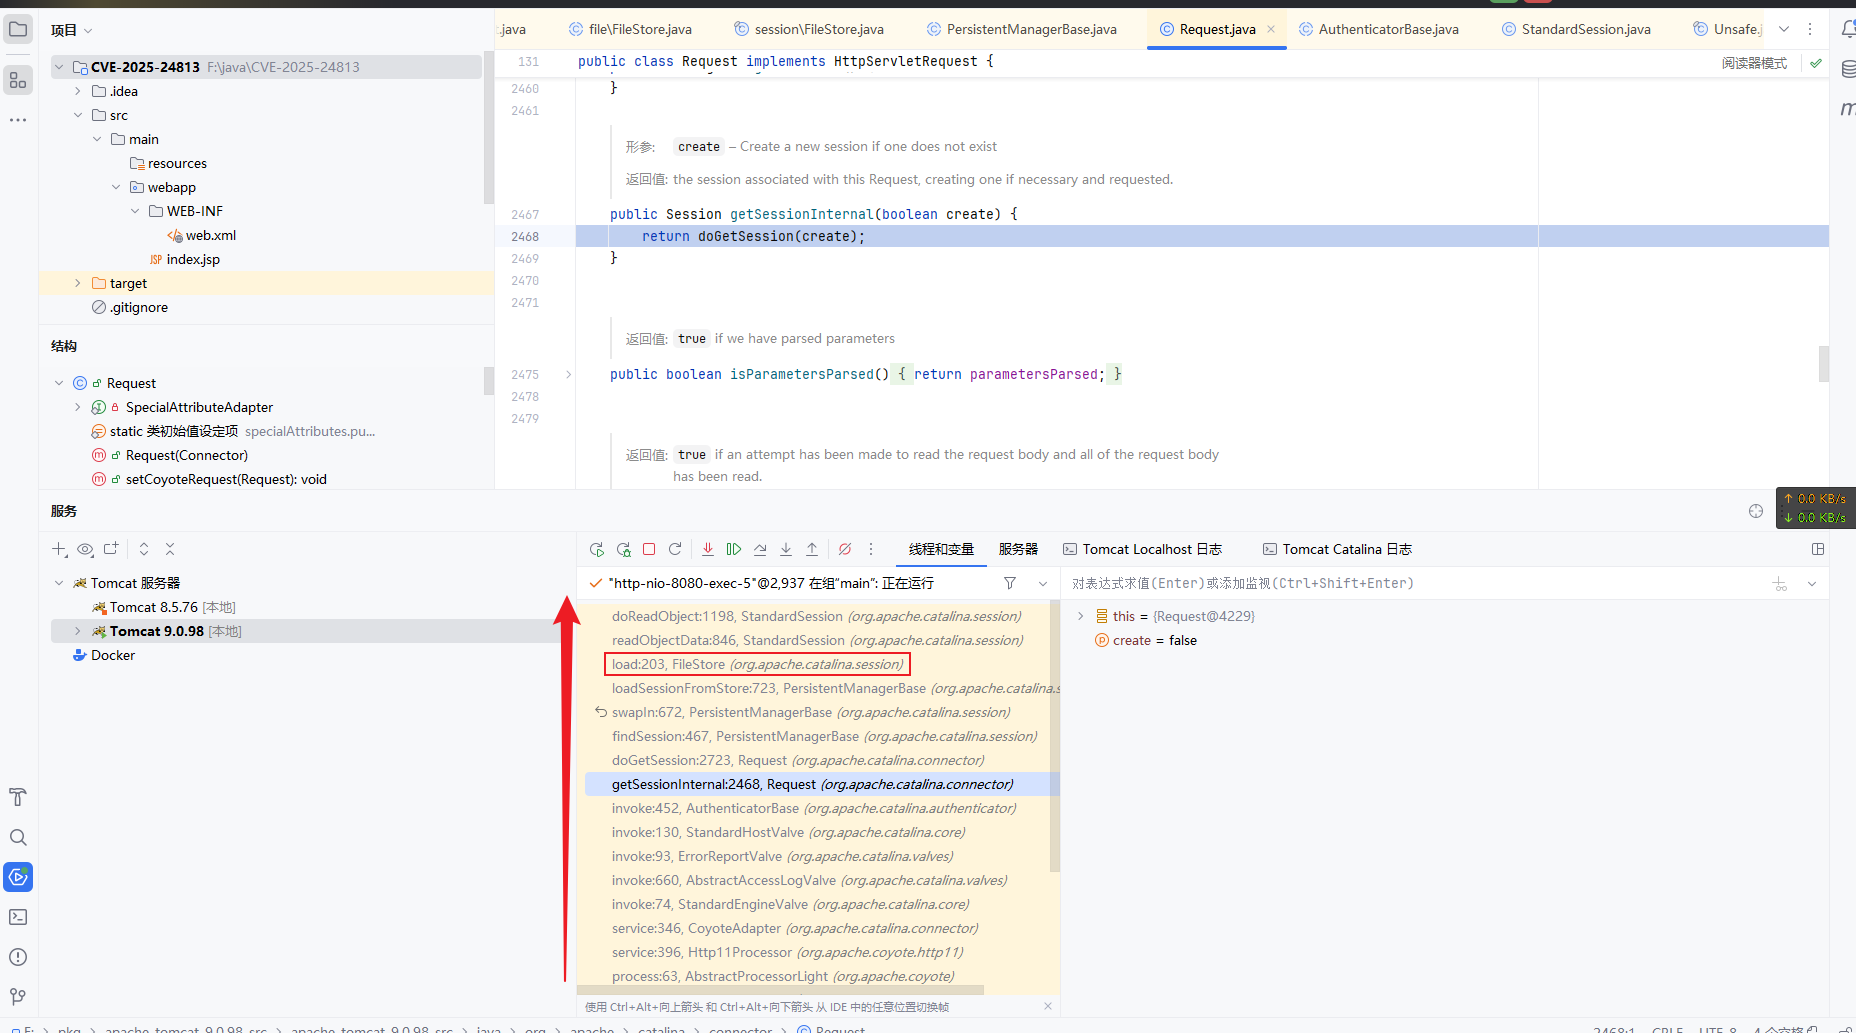This screenshot has width=1856, height=1033.
Task: Switch to the StandardSession.java tab
Action: pyautogui.click(x=1576, y=29)
